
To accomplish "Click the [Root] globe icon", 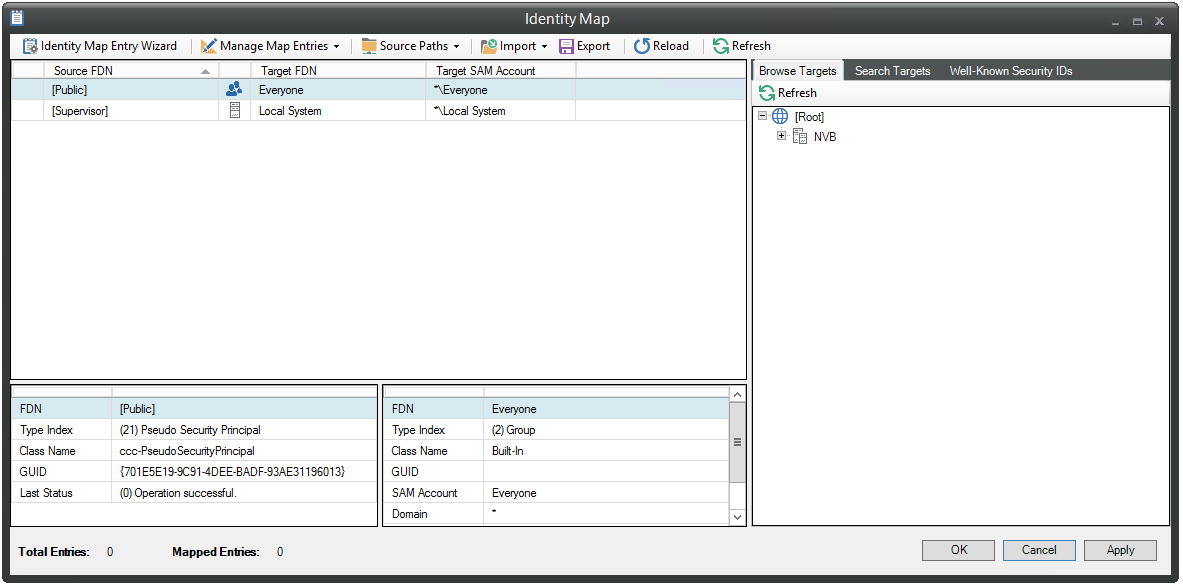I will (780, 117).
